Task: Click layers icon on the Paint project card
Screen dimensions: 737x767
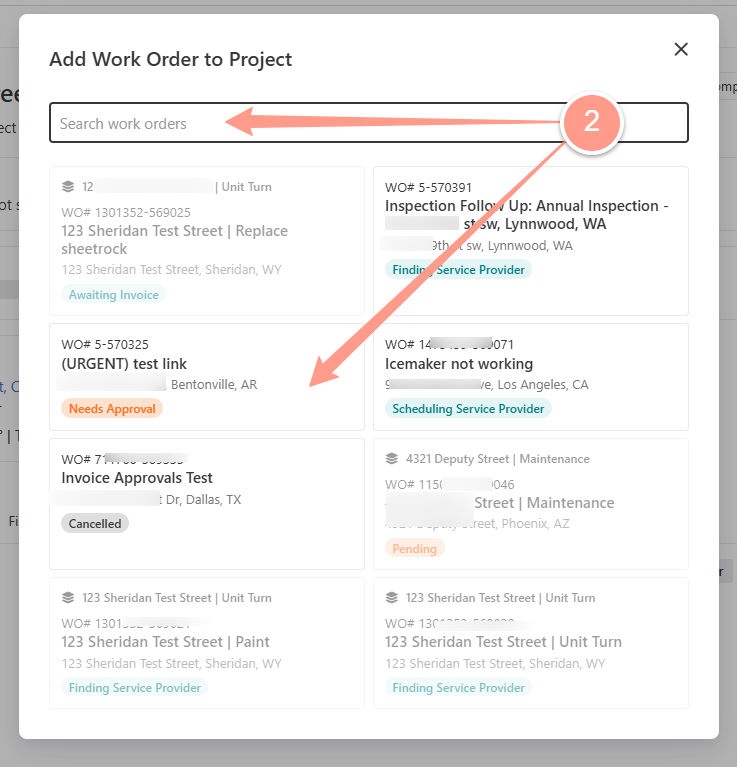Action: click(68, 598)
